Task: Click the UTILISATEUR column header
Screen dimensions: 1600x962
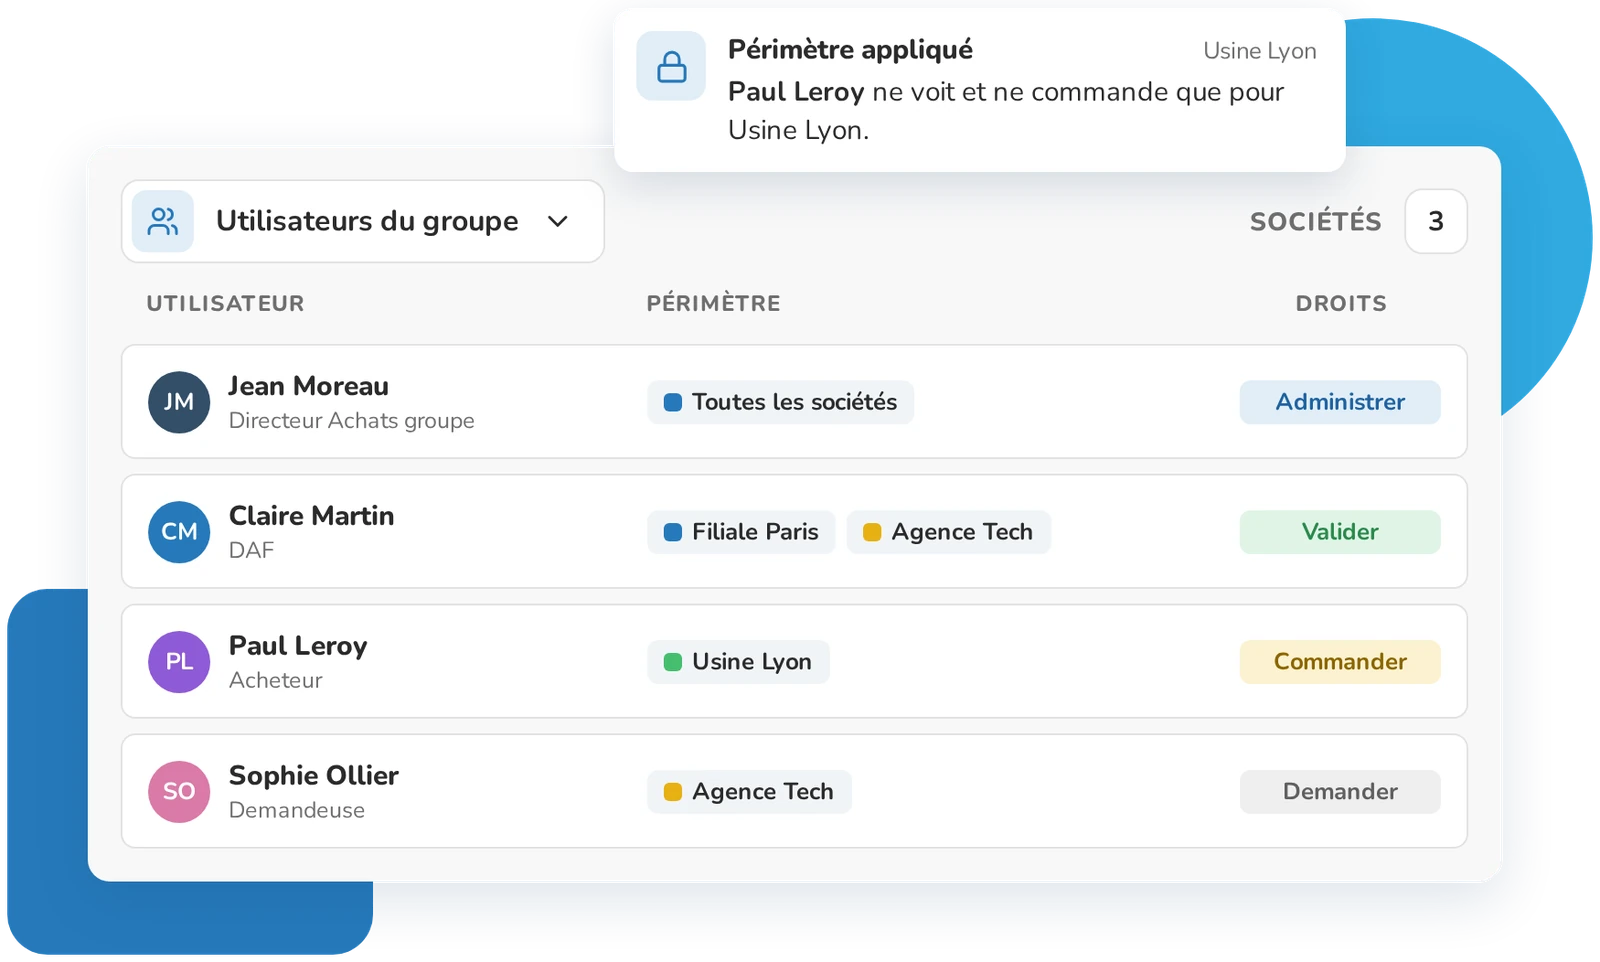Action: point(225,304)
